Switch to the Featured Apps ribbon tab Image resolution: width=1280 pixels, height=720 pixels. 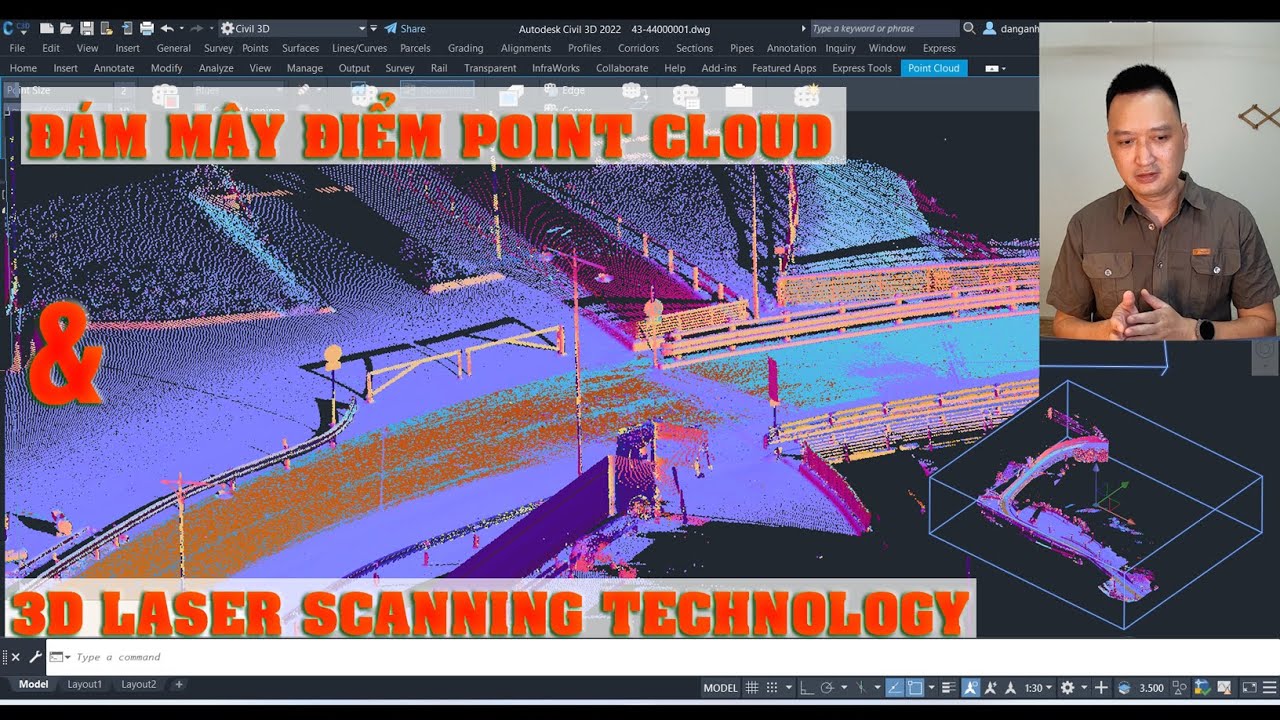pos(784,68)
